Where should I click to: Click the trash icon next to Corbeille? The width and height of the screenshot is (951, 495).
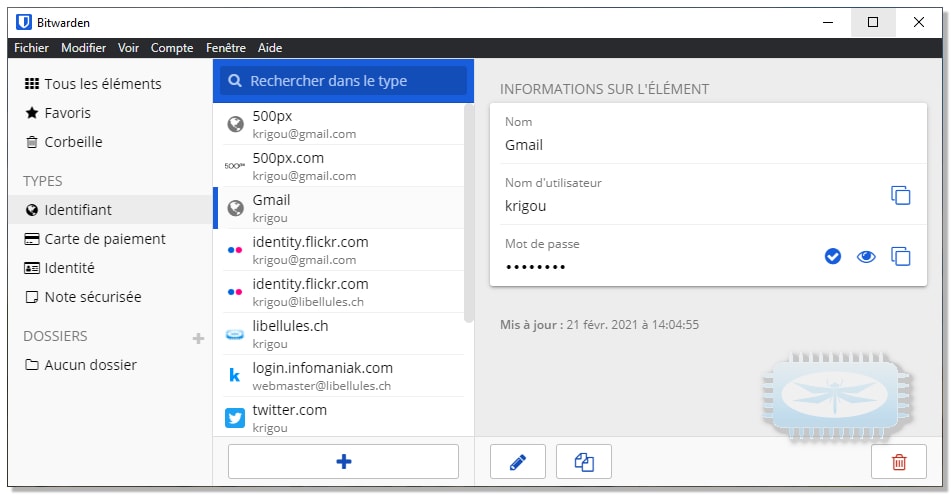pyautogui.click(x=32, y=142)
